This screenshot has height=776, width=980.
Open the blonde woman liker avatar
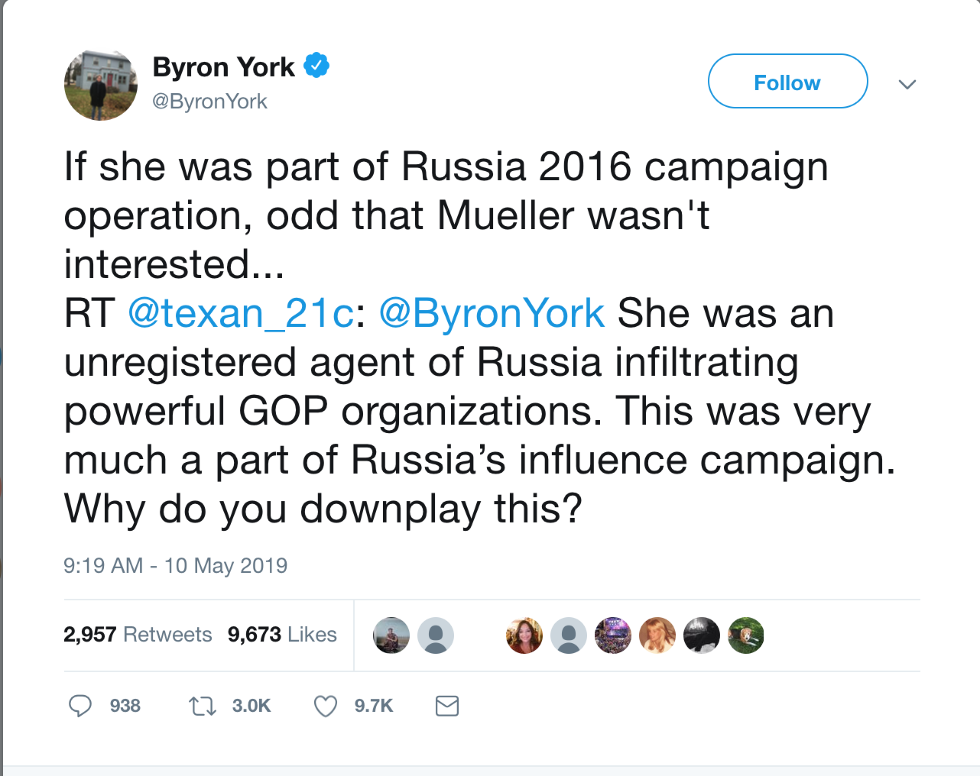tap(657, 635)
